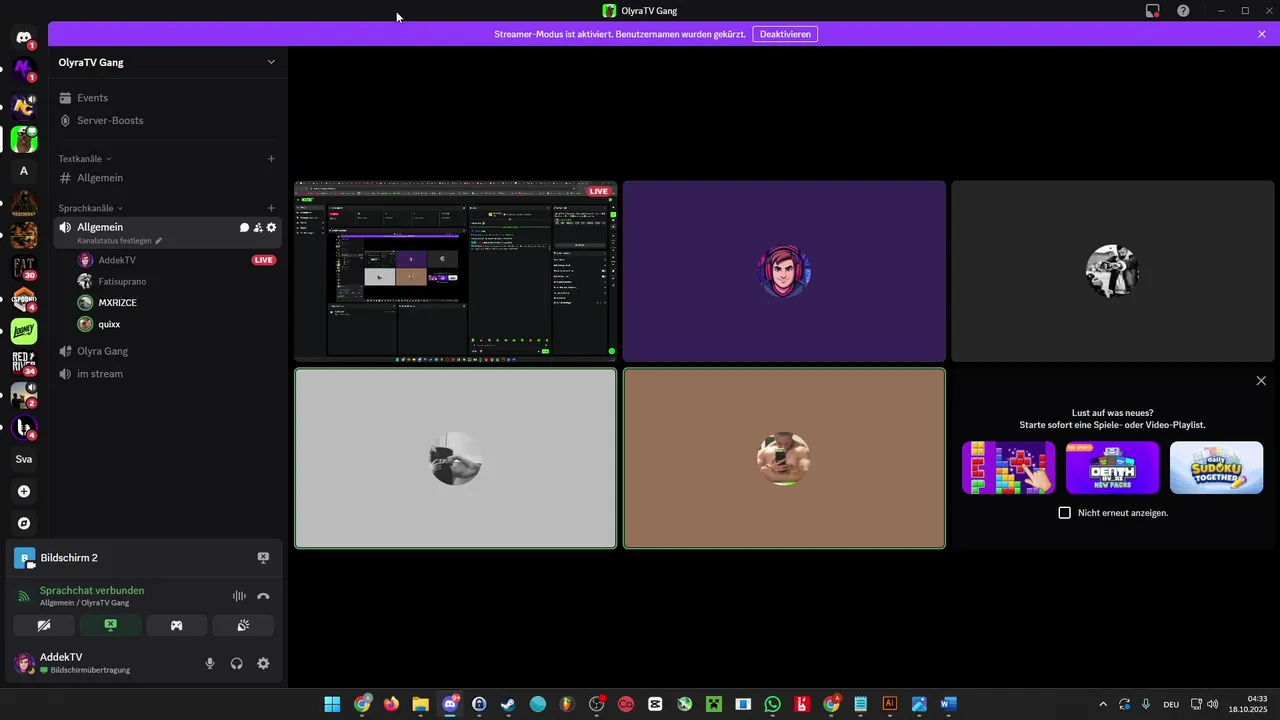
Task: Select the light gray video tile
Action: (x=455, y=459)
